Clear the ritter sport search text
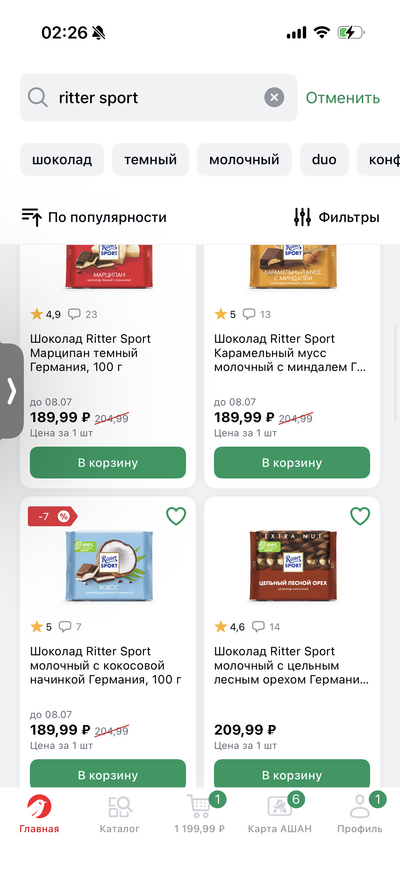The image size is (400, 870). click(274, 98)
